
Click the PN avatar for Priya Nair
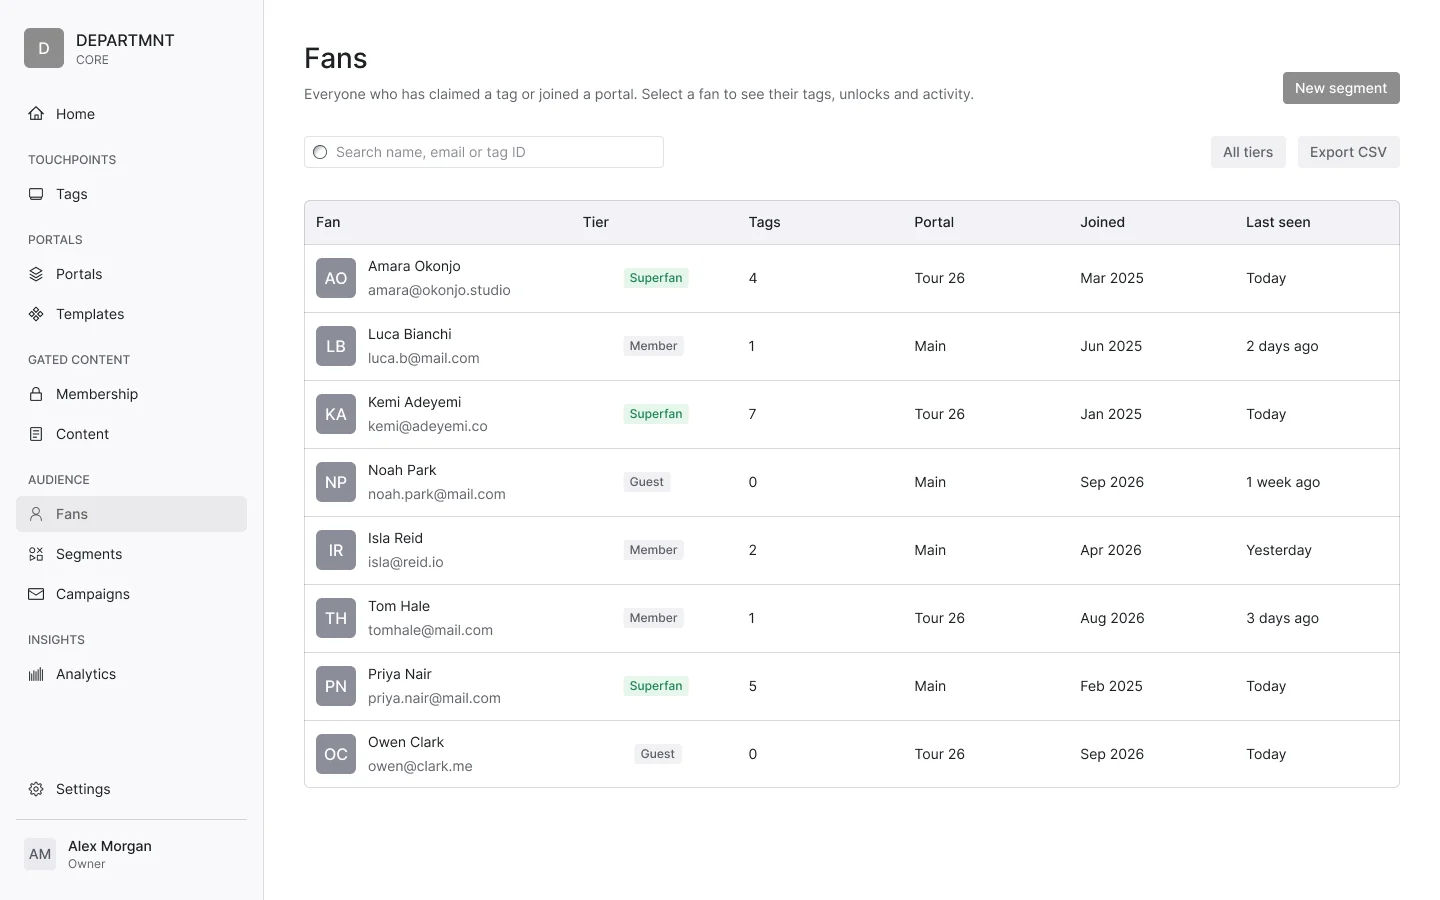coord(336,686)
